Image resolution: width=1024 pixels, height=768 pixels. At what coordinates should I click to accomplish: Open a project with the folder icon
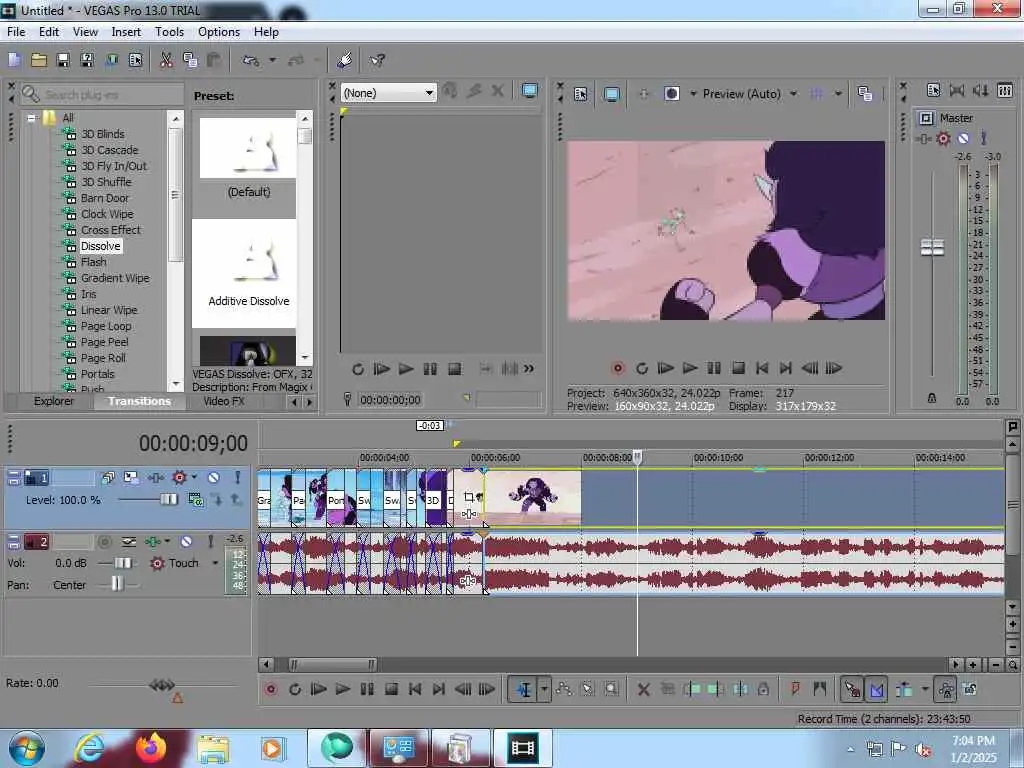[x=39, y=61]
